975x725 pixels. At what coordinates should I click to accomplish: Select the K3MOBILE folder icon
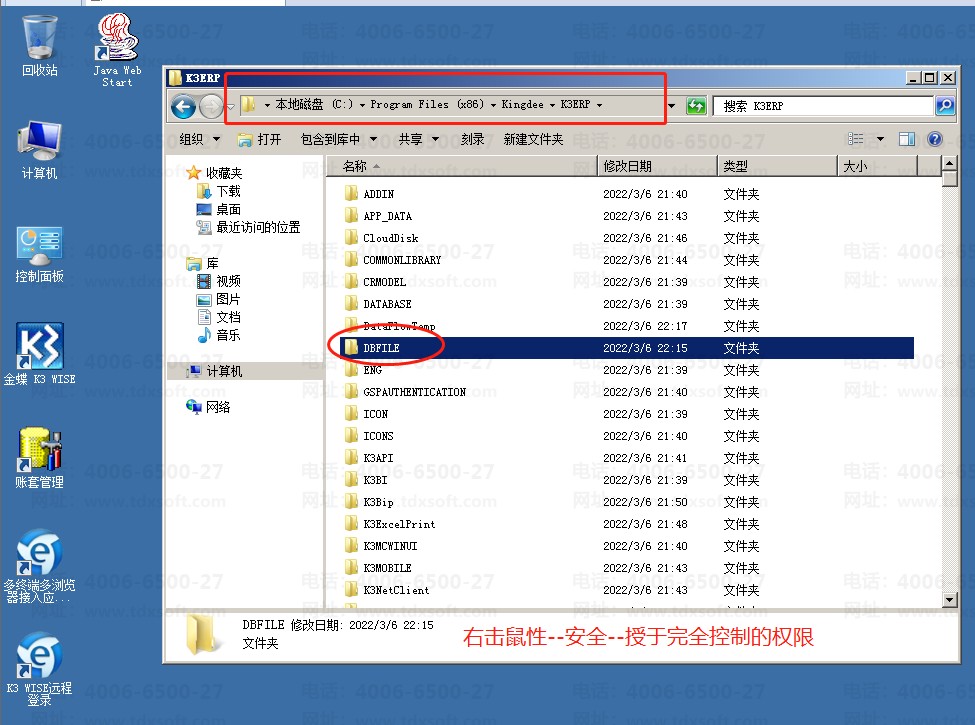pyautogui.click(x=351, y=568)
